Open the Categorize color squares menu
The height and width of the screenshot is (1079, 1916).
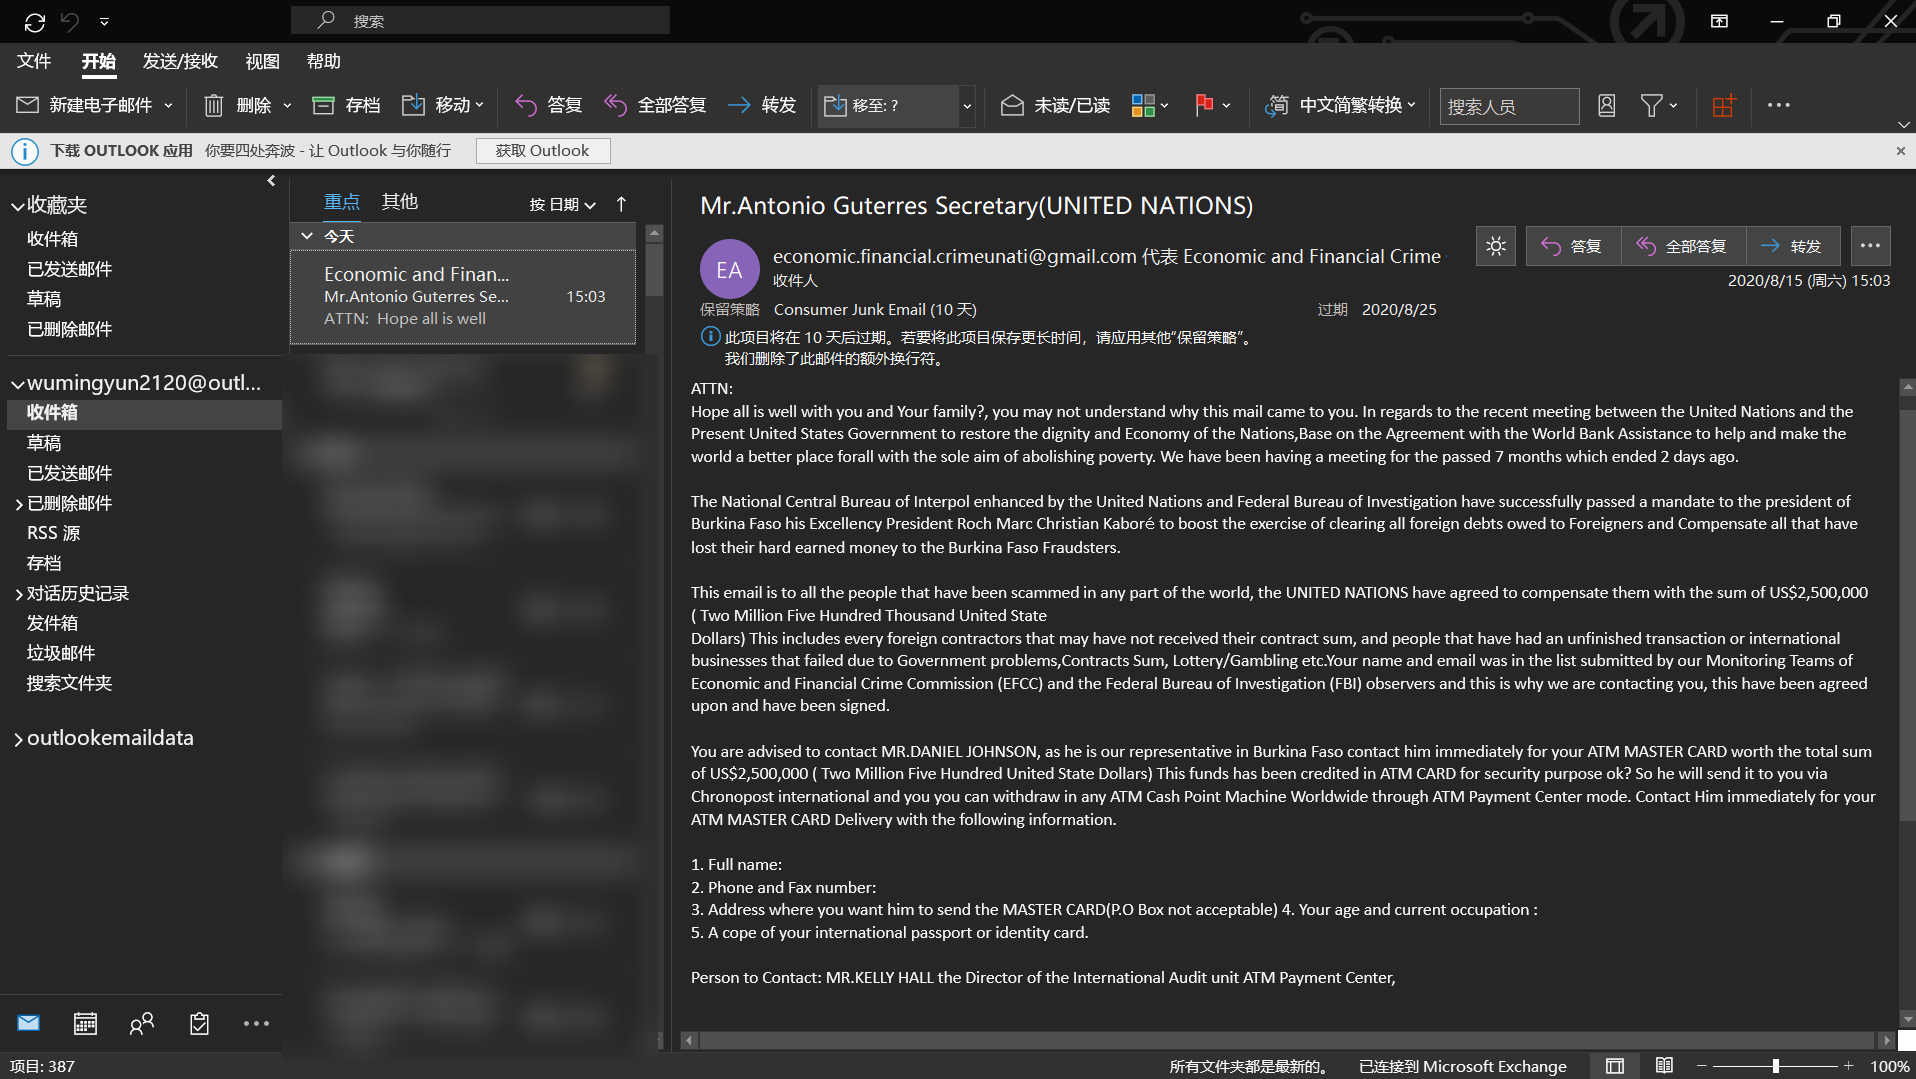[1150, 105]
